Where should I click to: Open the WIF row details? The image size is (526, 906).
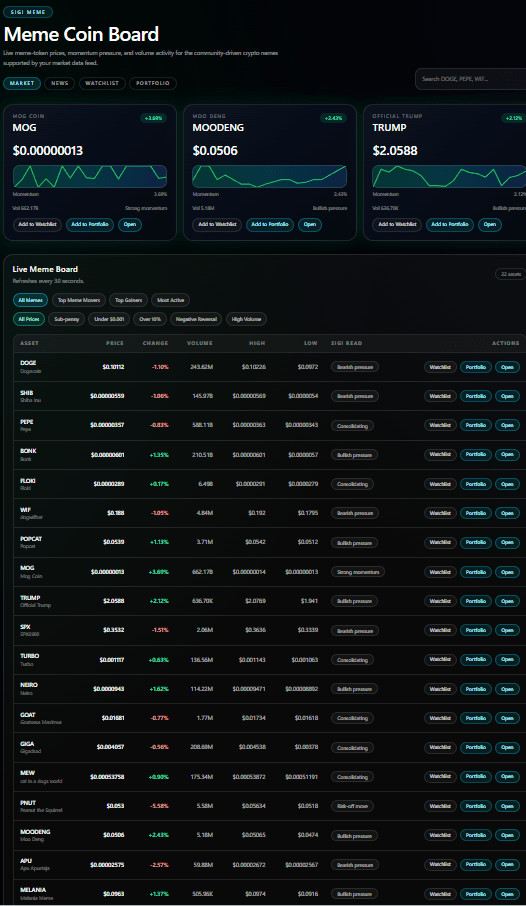[507, 513]
